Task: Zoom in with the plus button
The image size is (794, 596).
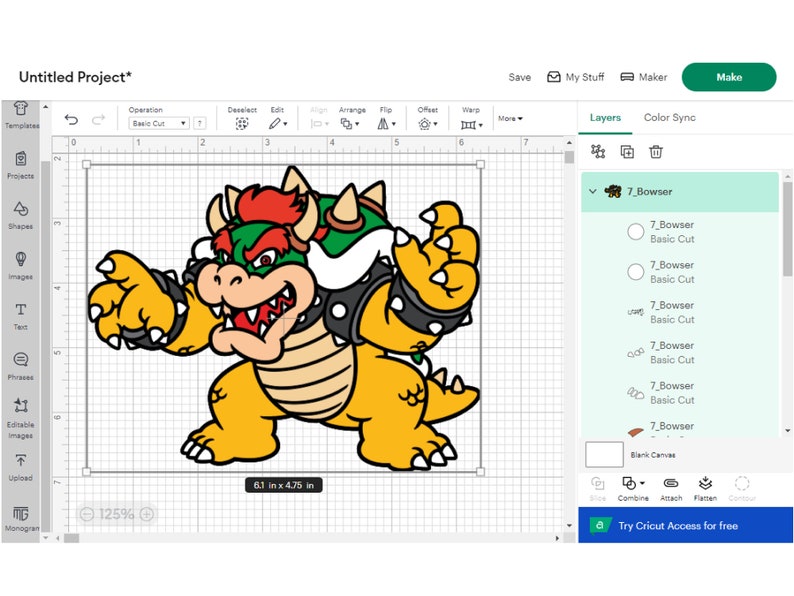Action: coord(147,514)
